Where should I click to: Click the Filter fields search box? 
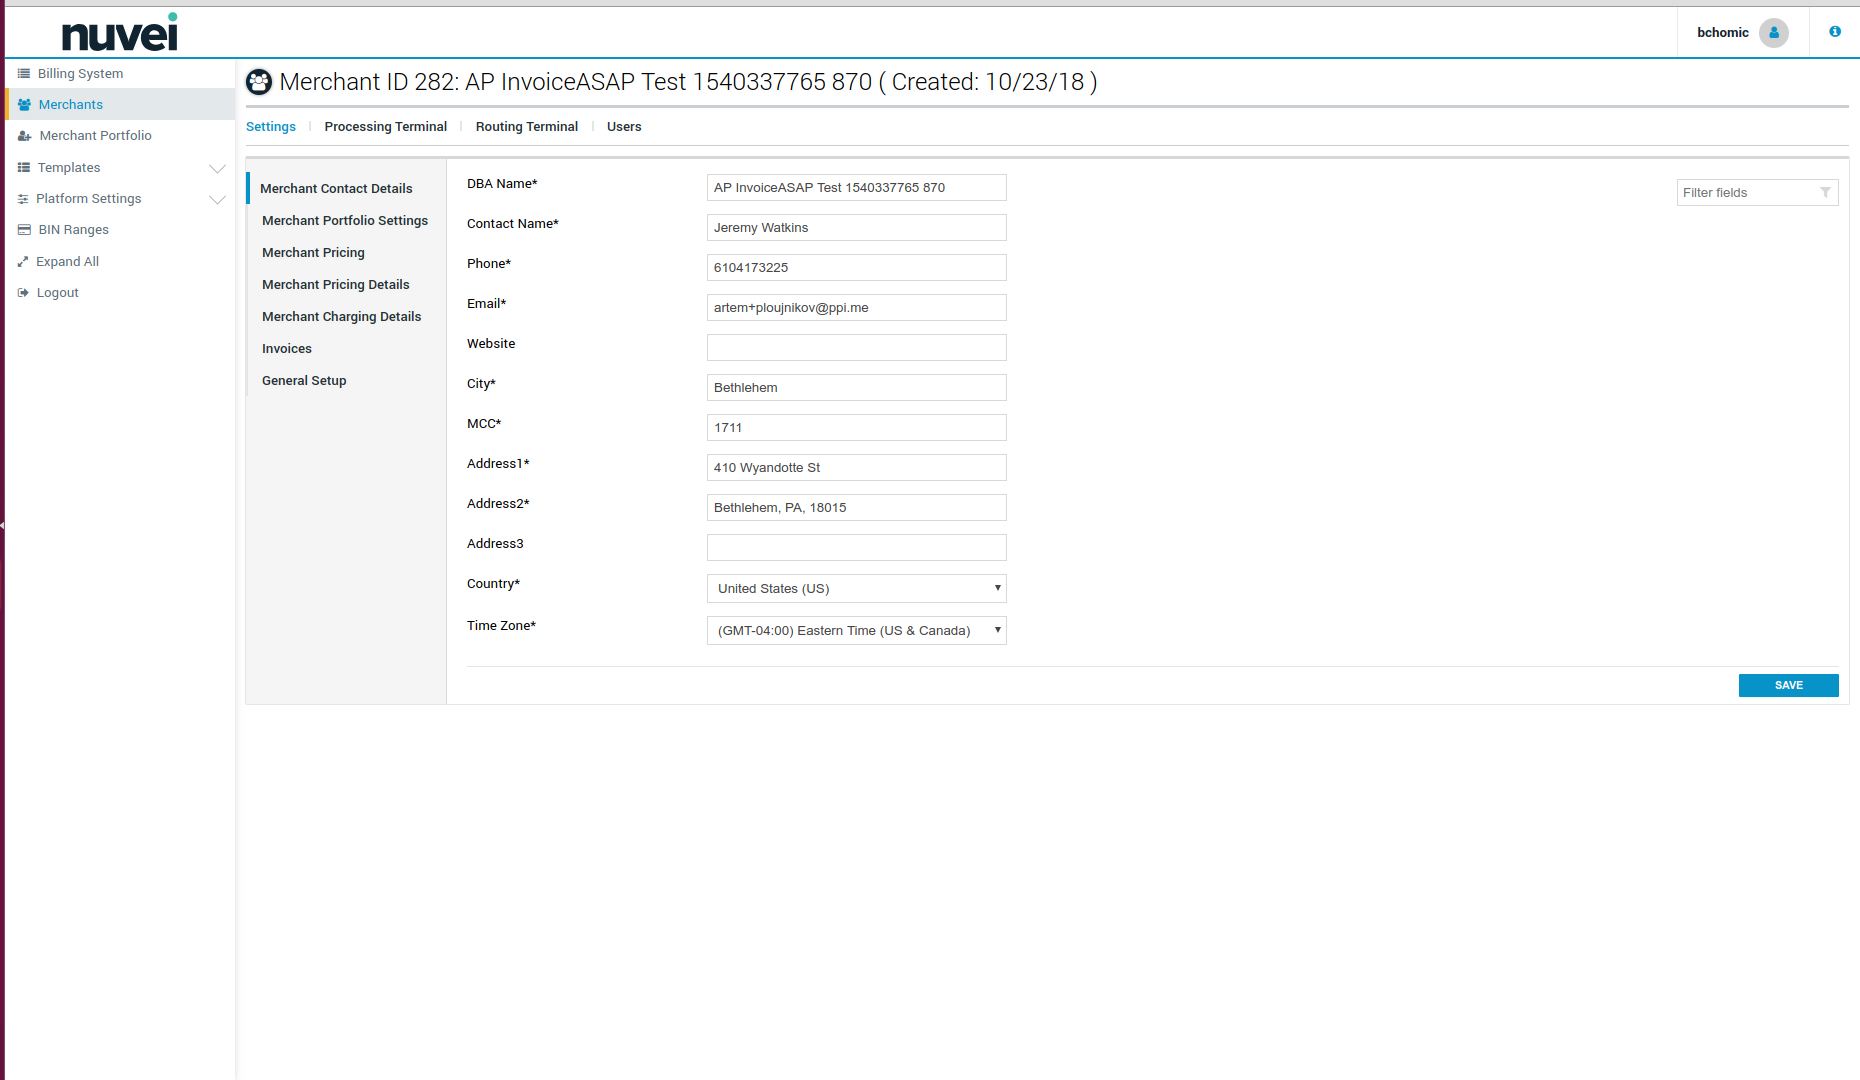point(1757,193)
